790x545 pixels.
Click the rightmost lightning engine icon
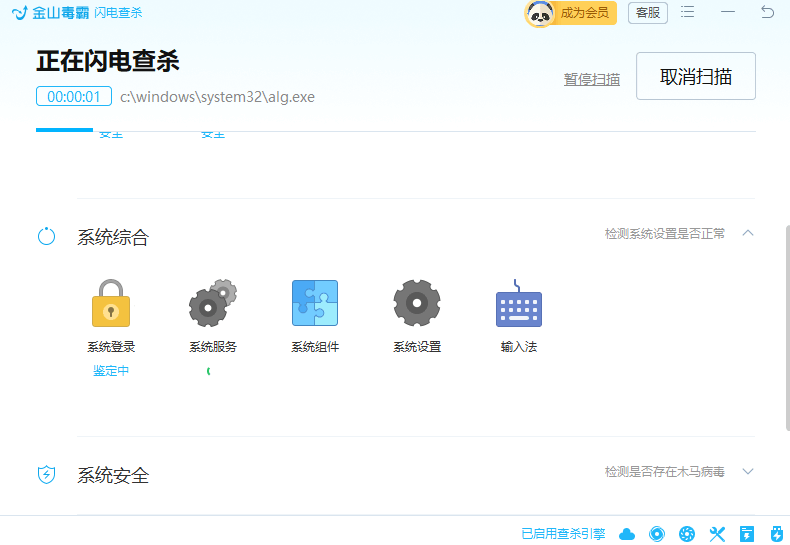tap(777, 534)
